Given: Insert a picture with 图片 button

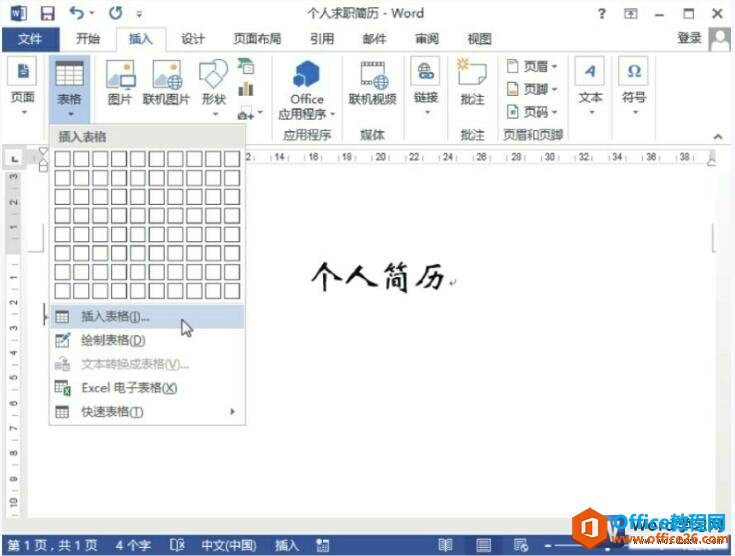Looking at the screenshot, I should point(120,83).
